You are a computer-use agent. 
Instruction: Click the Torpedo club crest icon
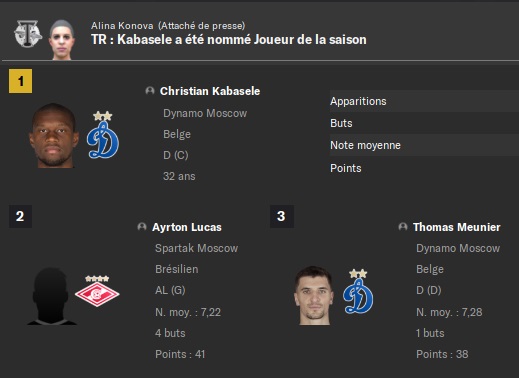click(28, 34)
